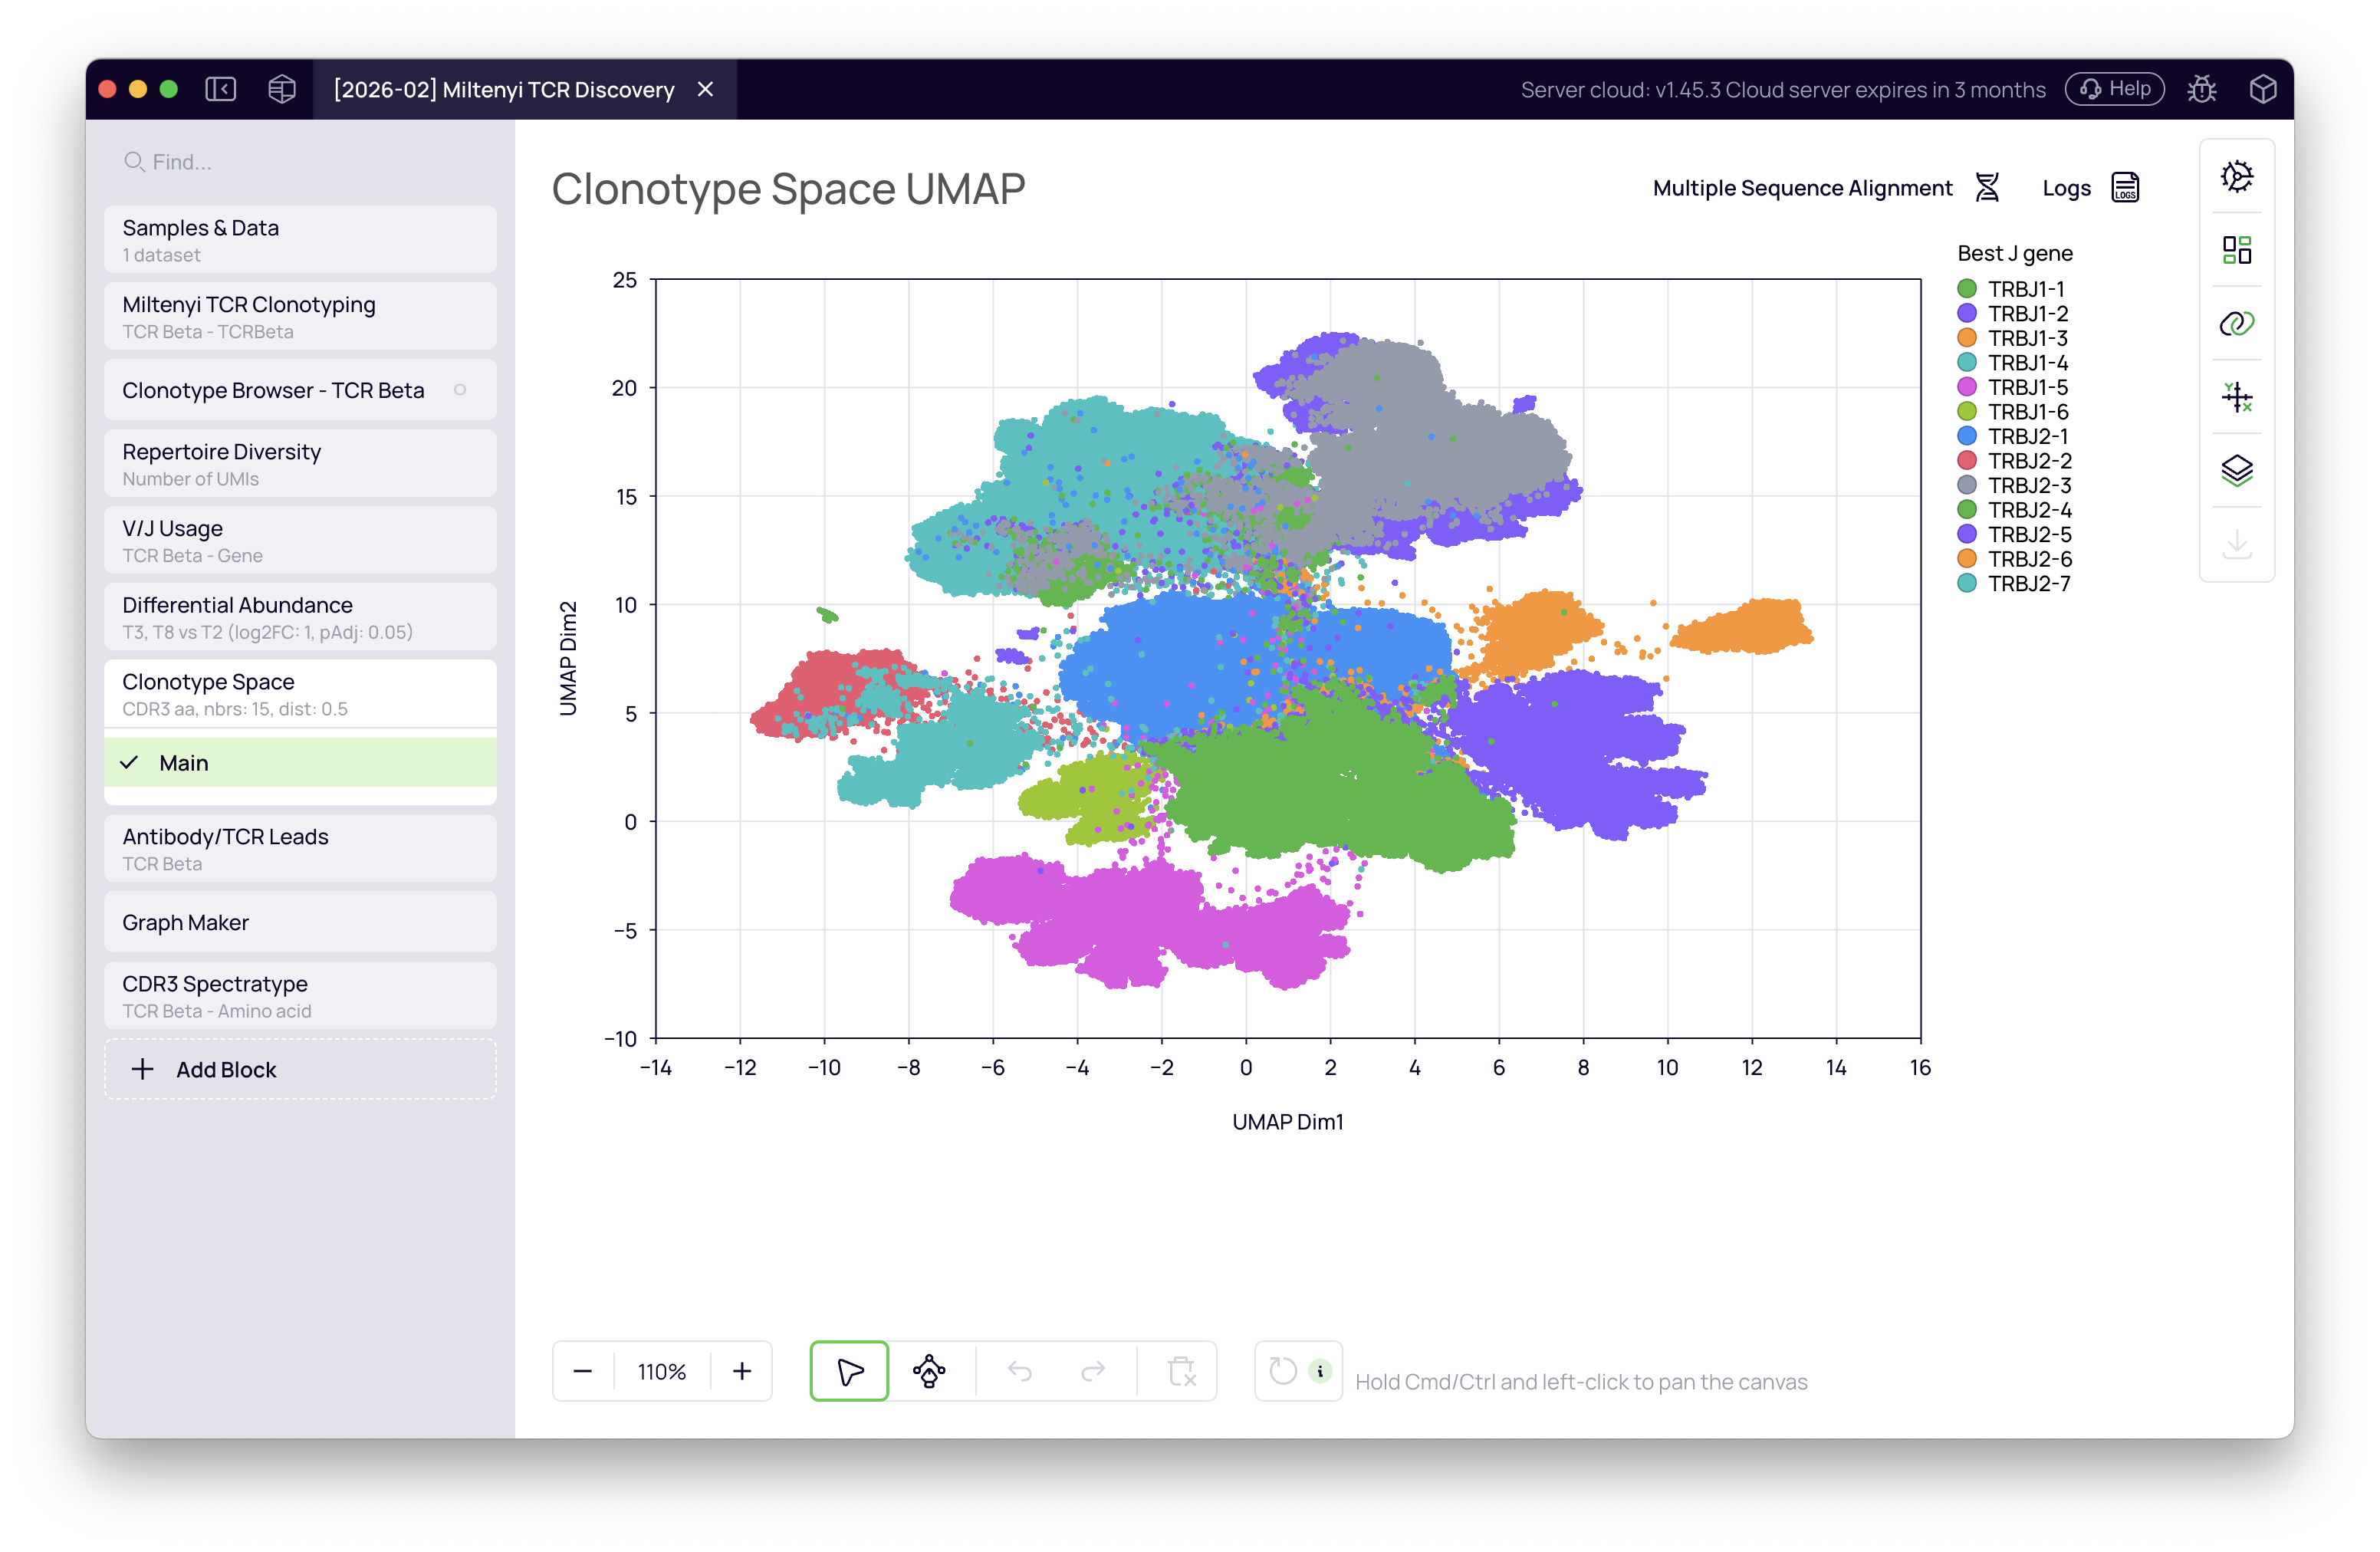Toggle TRBJ1-3 in the Best J gene legend
Viewport: 2380px width, 1552px height.
pos(2029,338)
